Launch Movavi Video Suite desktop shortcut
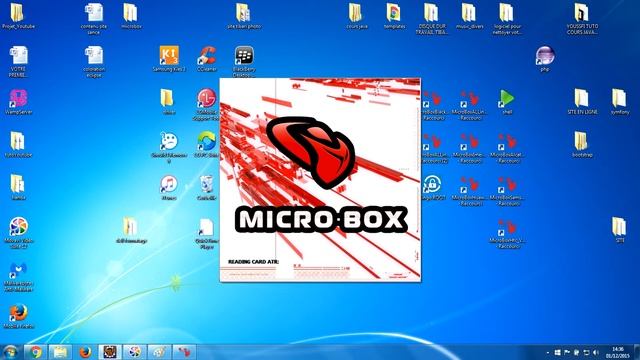640x360 pixels. coord(18,233)
